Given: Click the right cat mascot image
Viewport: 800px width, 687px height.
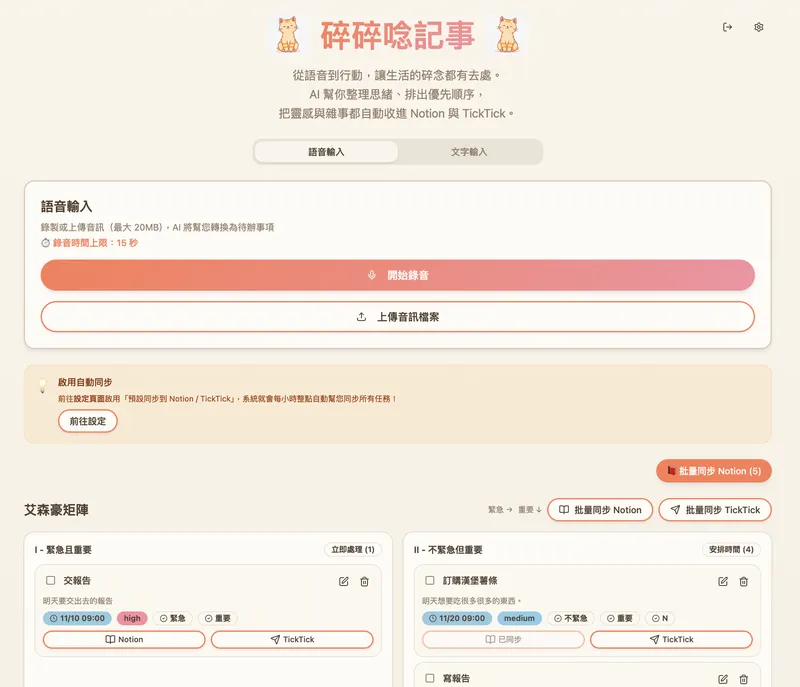Looking at the screenshot, I should click(x=508, y=35).
